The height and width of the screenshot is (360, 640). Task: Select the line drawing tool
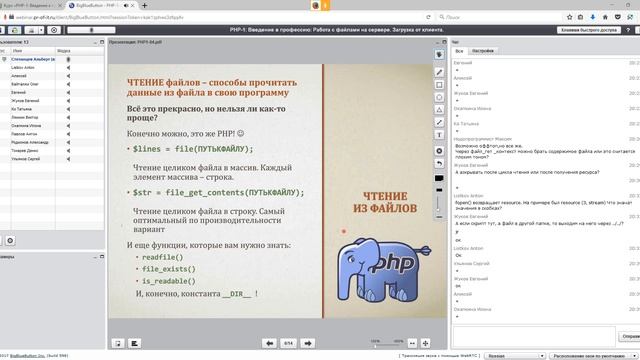[439, 122]
